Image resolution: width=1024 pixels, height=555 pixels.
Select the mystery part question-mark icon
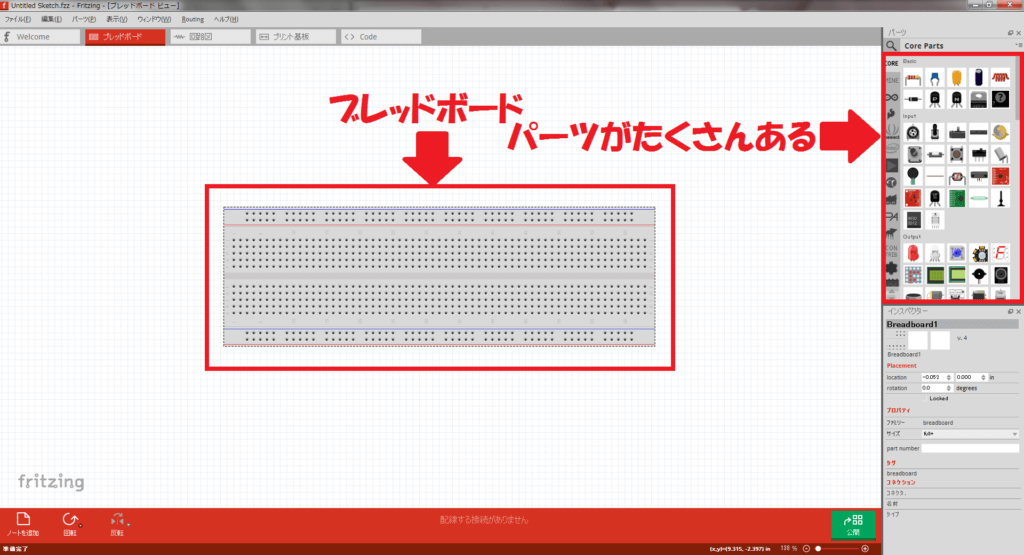point(1000,99)
